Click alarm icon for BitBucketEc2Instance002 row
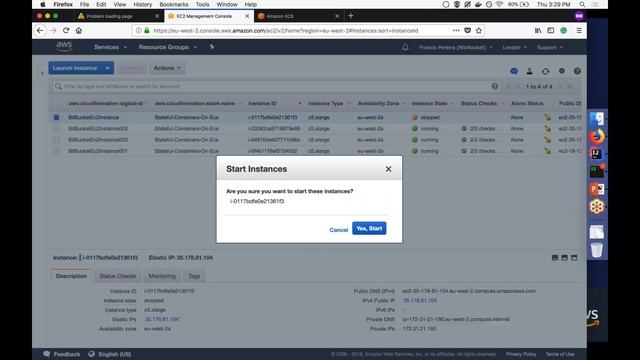This screenshot has height=360, width=640. (x=547, y=129)
